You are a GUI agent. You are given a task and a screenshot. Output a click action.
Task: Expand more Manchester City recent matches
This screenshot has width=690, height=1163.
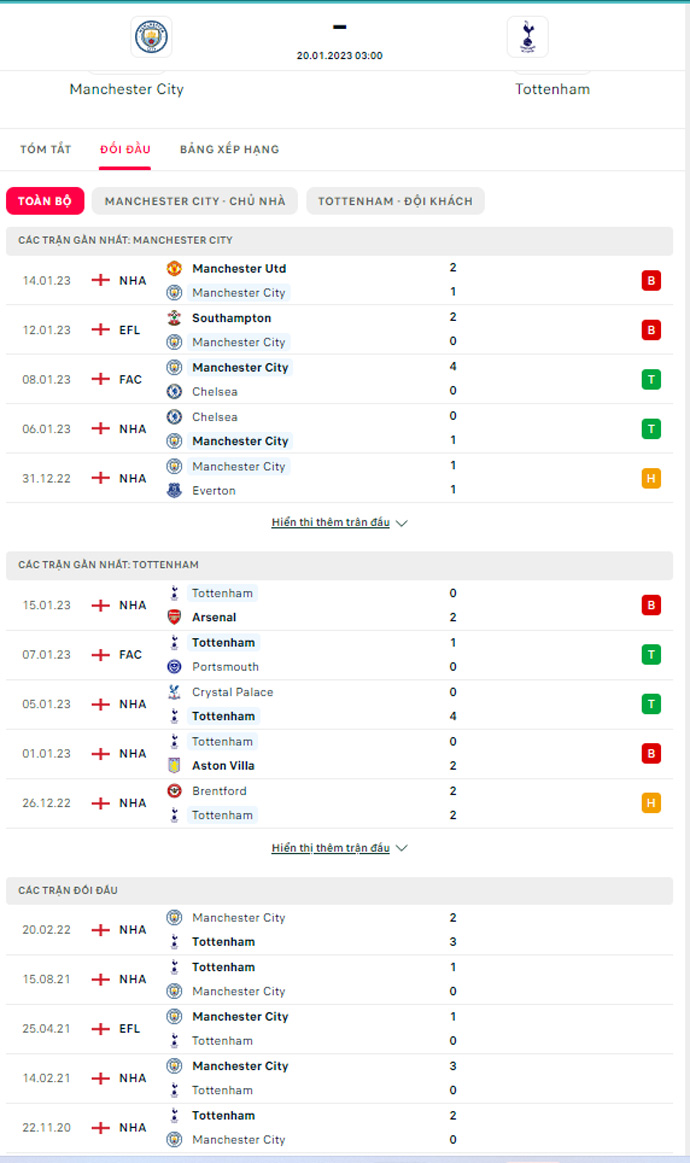(x=339, y=523)
